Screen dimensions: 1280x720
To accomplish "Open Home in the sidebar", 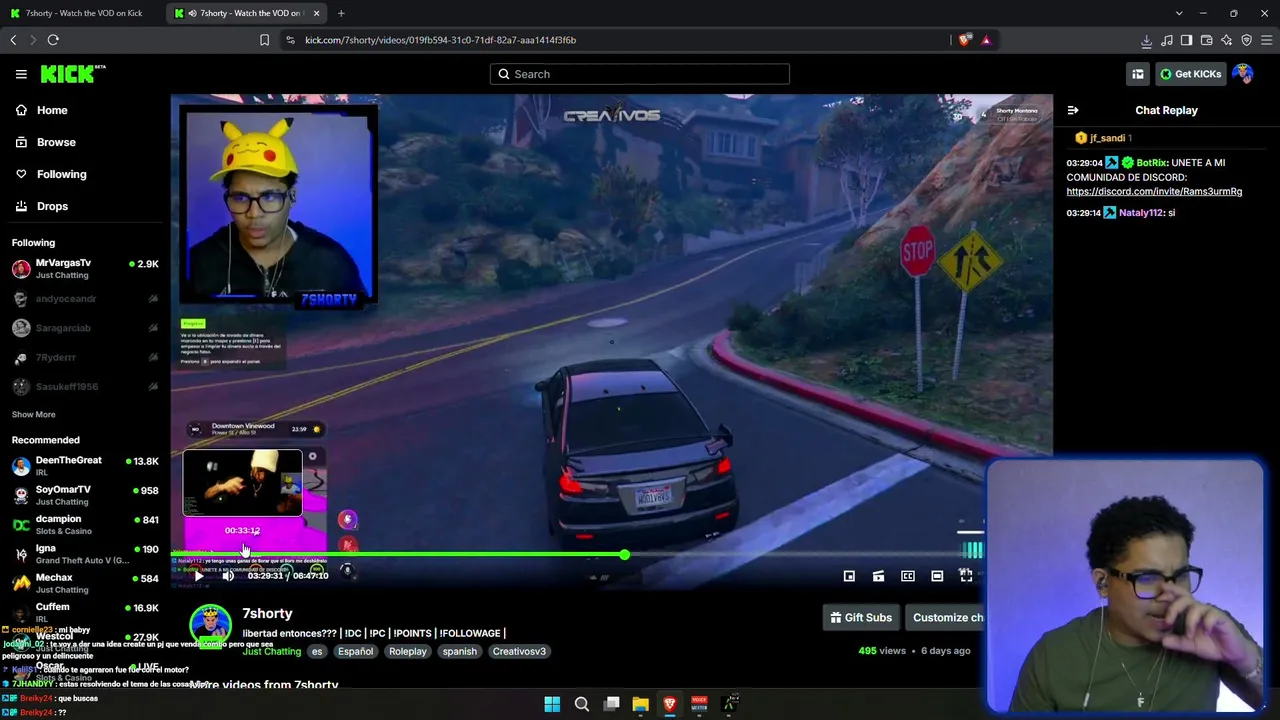I will [52, 110].
